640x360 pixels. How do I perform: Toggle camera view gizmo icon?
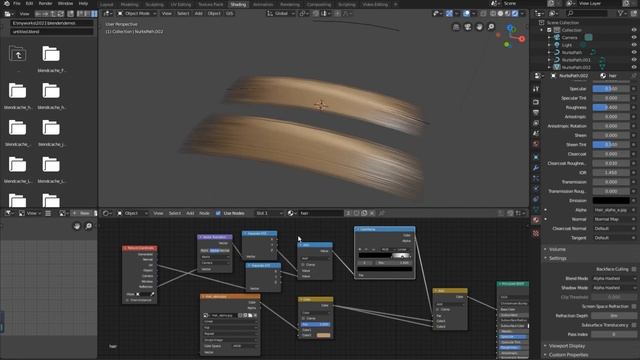[x=468, y=27]
